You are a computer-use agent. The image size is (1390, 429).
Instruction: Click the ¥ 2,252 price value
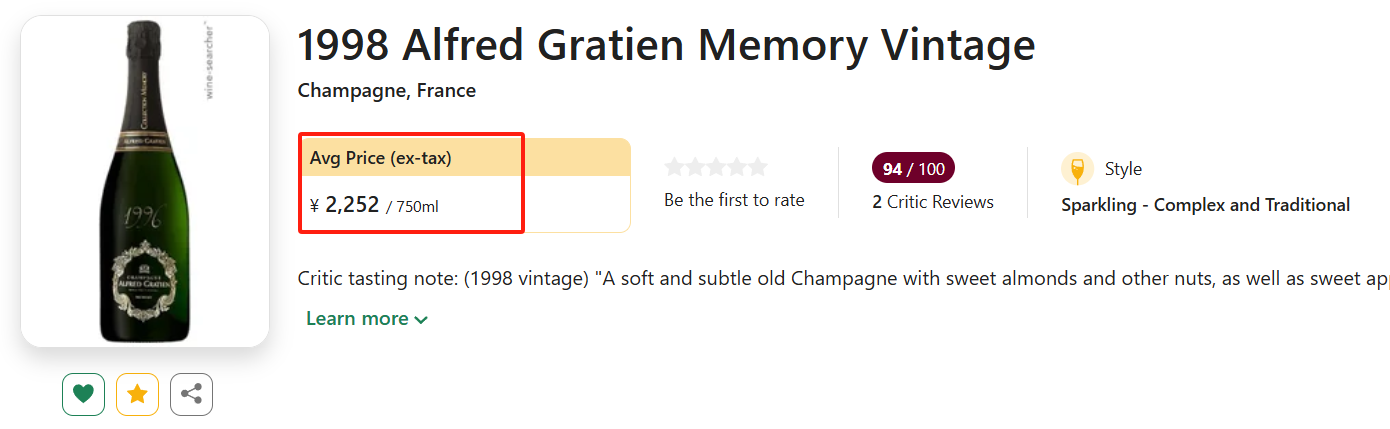pos(351,205)
